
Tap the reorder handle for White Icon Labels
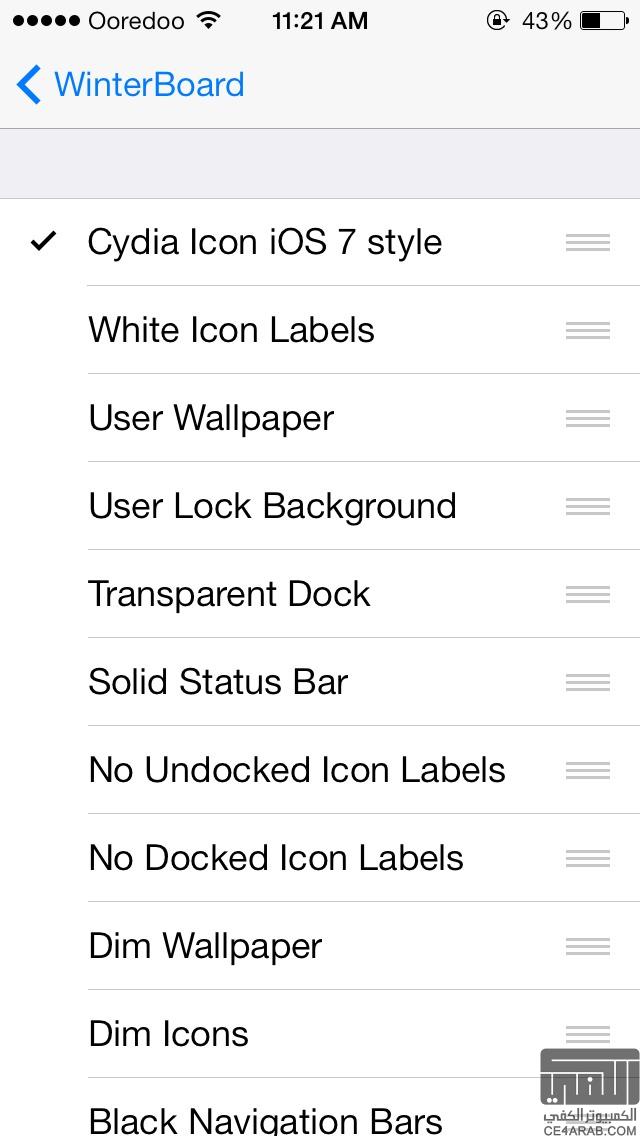click(x=587, y=330)
